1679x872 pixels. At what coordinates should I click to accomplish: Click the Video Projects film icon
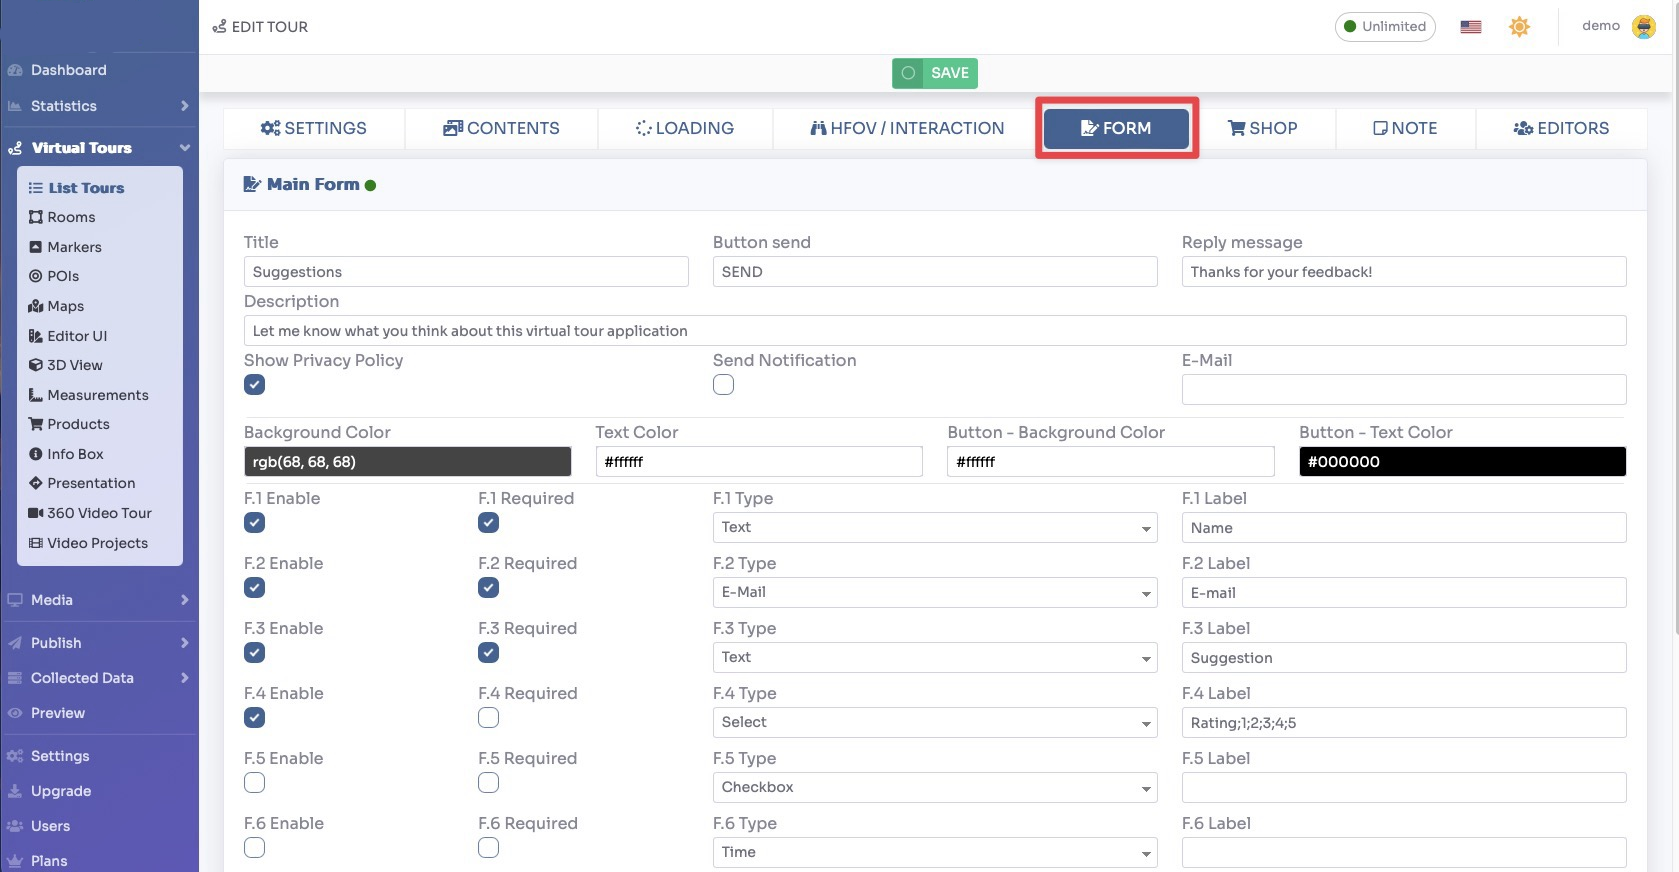[x=36, y=543]
